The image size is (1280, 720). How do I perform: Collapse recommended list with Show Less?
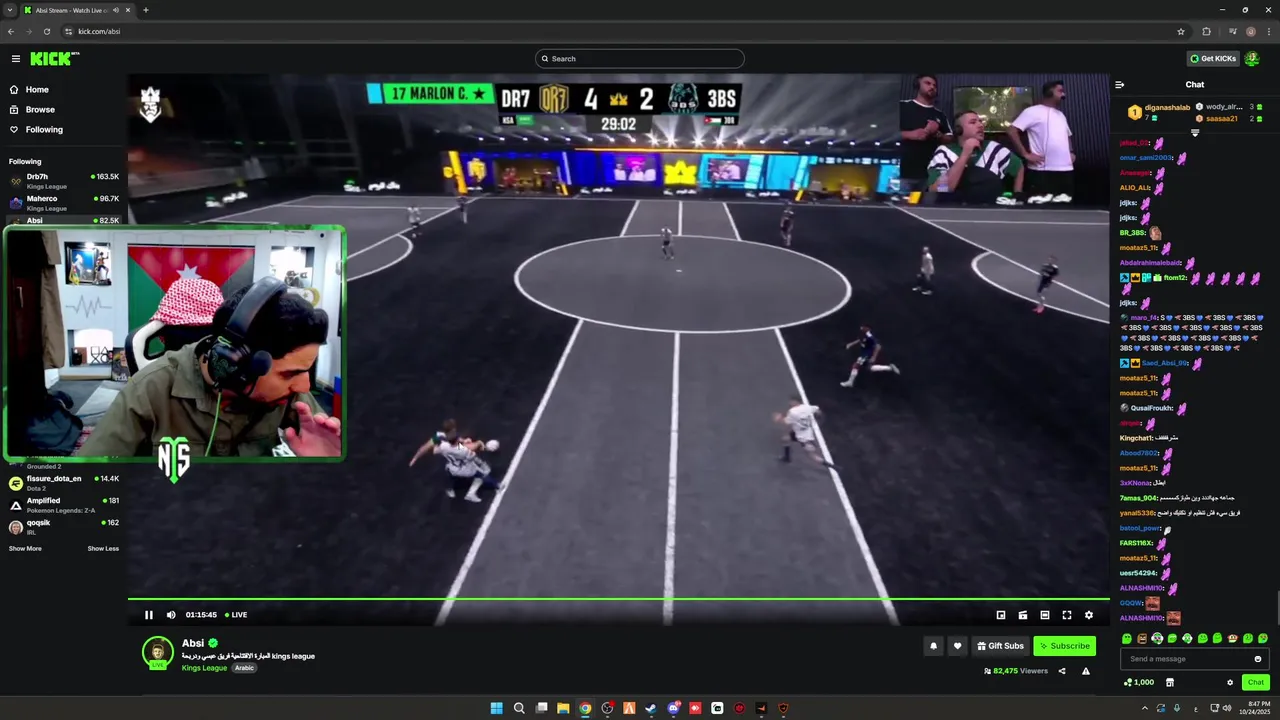click(x=103, y=549)
